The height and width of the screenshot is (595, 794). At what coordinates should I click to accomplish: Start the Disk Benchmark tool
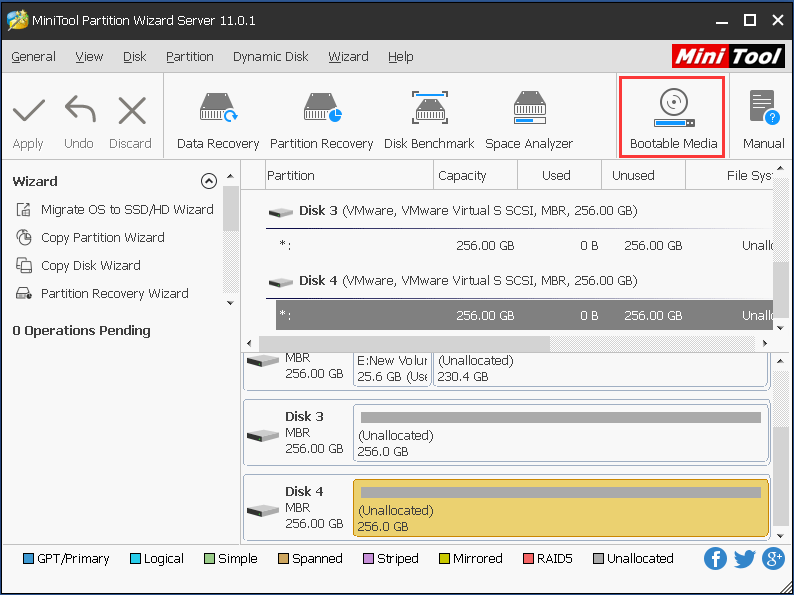coord(429,120)
